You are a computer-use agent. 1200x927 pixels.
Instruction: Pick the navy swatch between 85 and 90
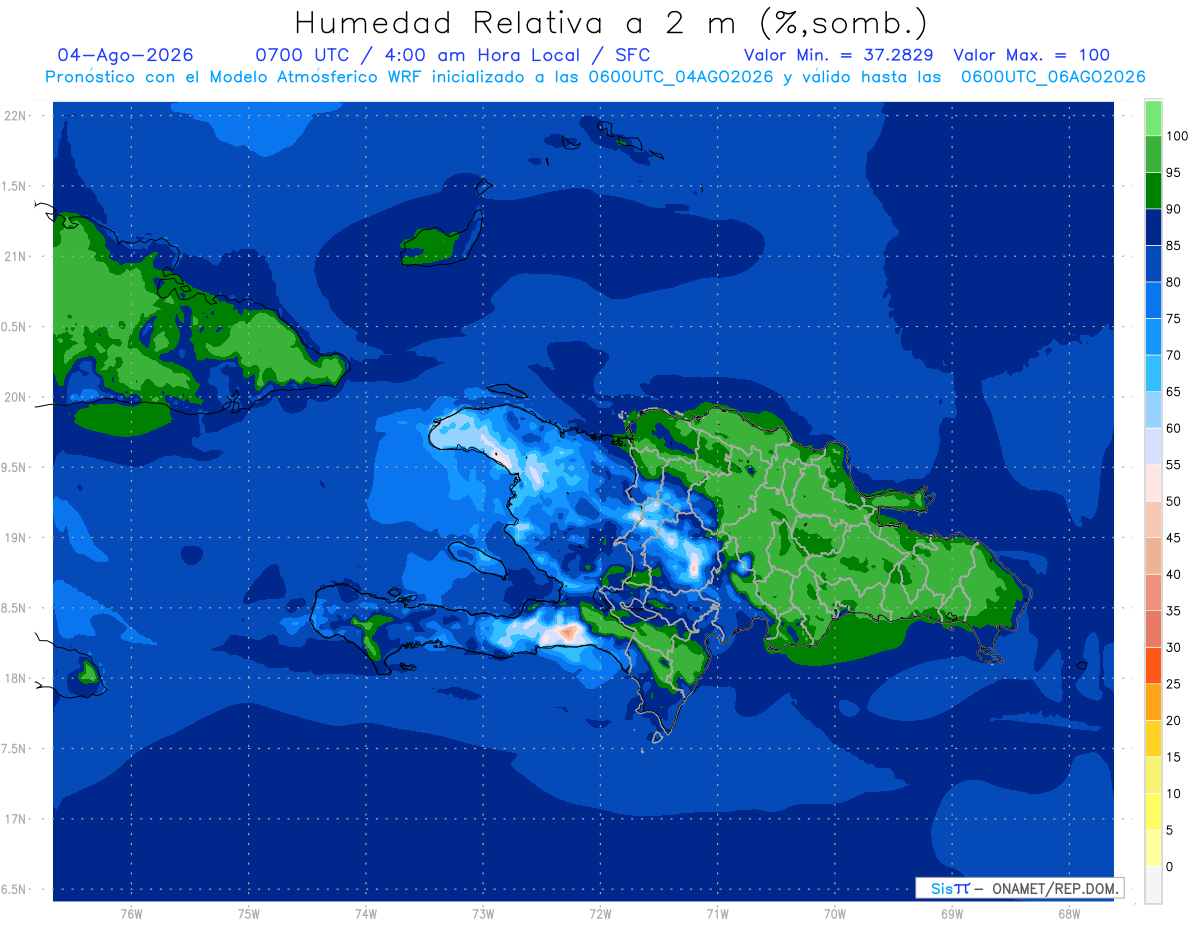point(1153,227)
